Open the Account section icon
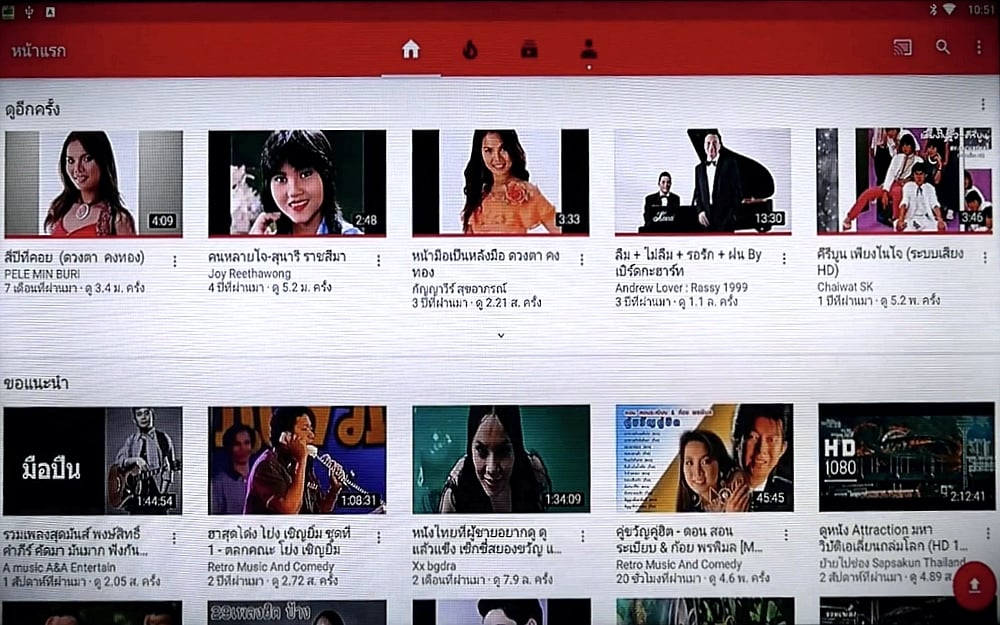The height and width of the screenshot is (625, 1000). point(587,46)
